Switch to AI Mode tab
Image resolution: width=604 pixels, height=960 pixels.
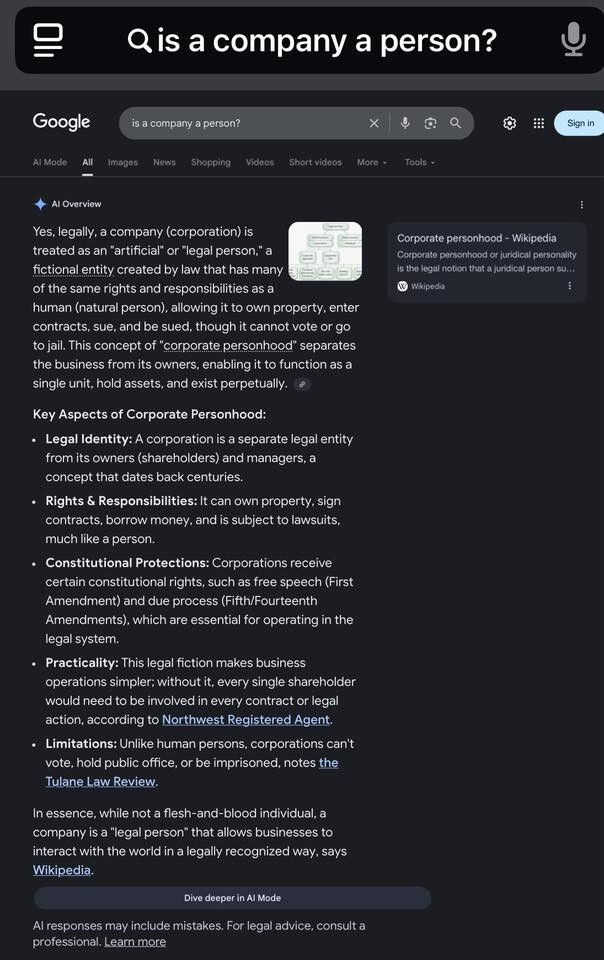50,162
